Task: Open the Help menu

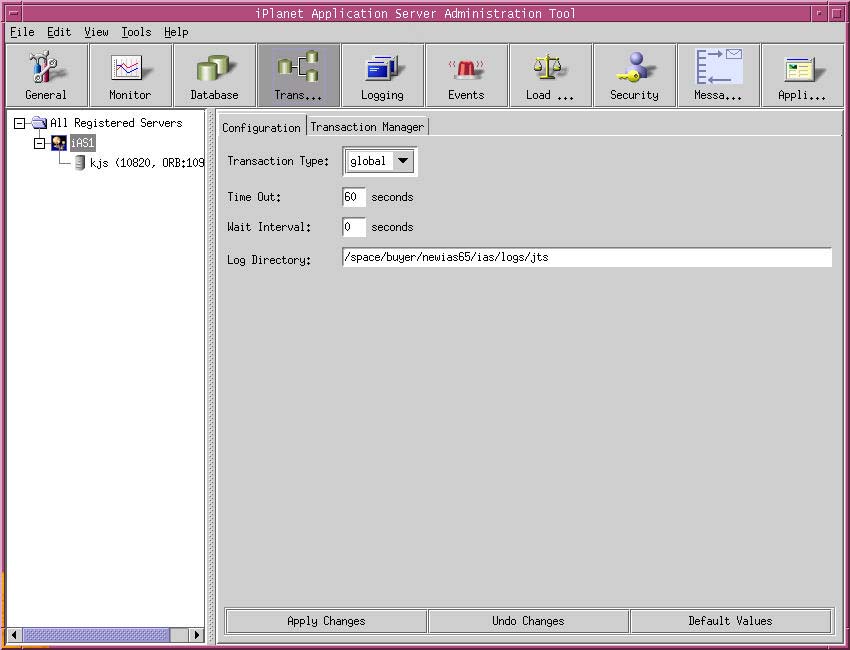Action: coord(176,32)
